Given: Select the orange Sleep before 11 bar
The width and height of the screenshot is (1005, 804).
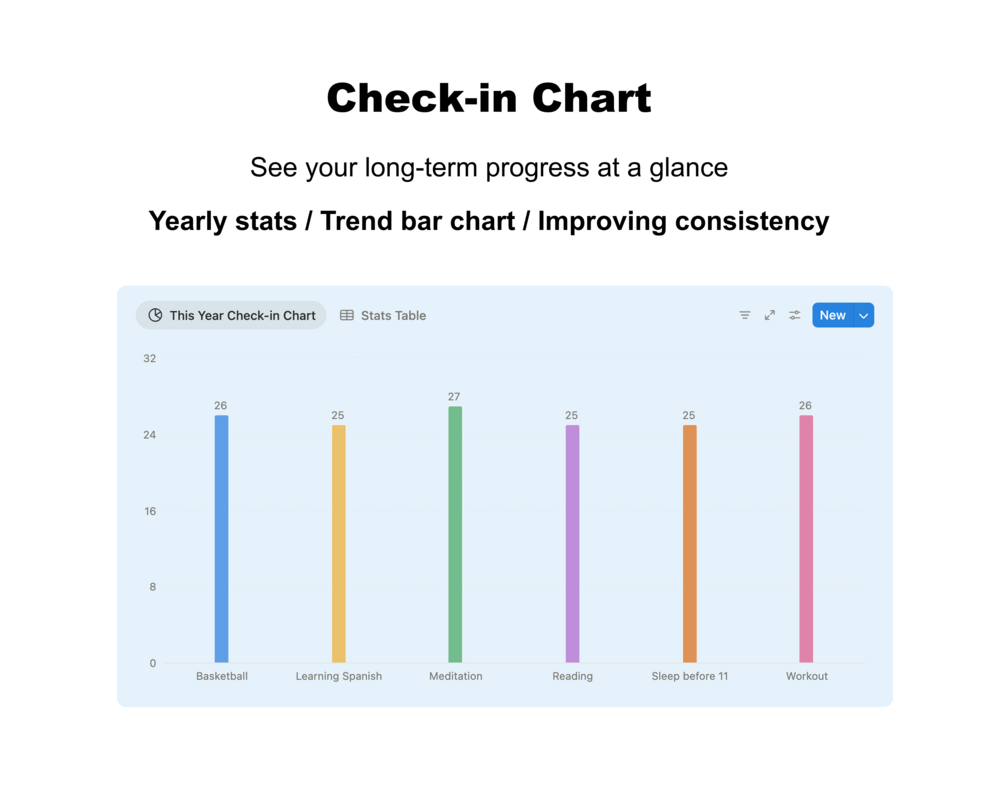Looking at the screenshot, I should [x=690, y=544].
